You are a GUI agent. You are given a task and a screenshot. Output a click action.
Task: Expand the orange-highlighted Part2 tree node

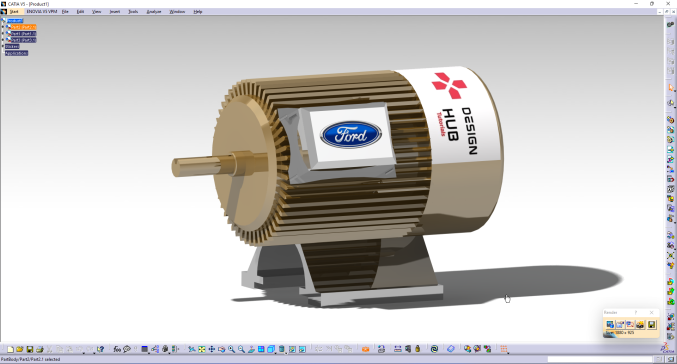(x=3, y=27)
